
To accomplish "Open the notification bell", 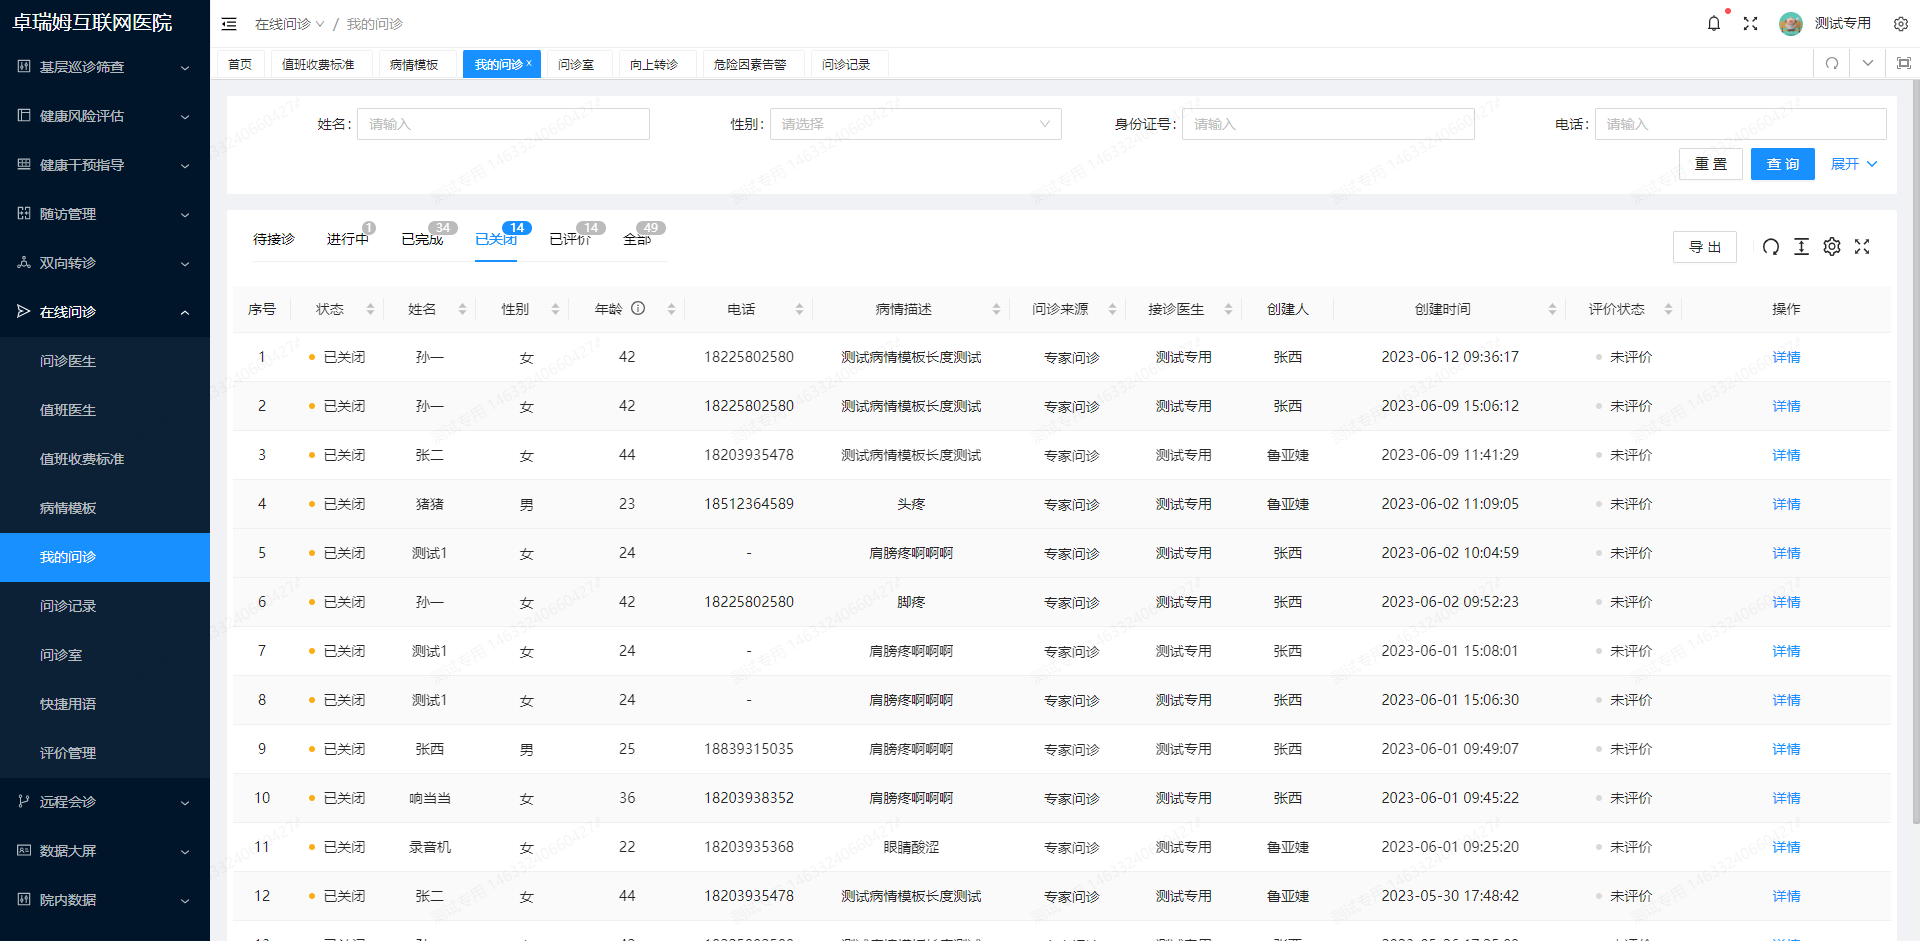I will click(1714, 23).
